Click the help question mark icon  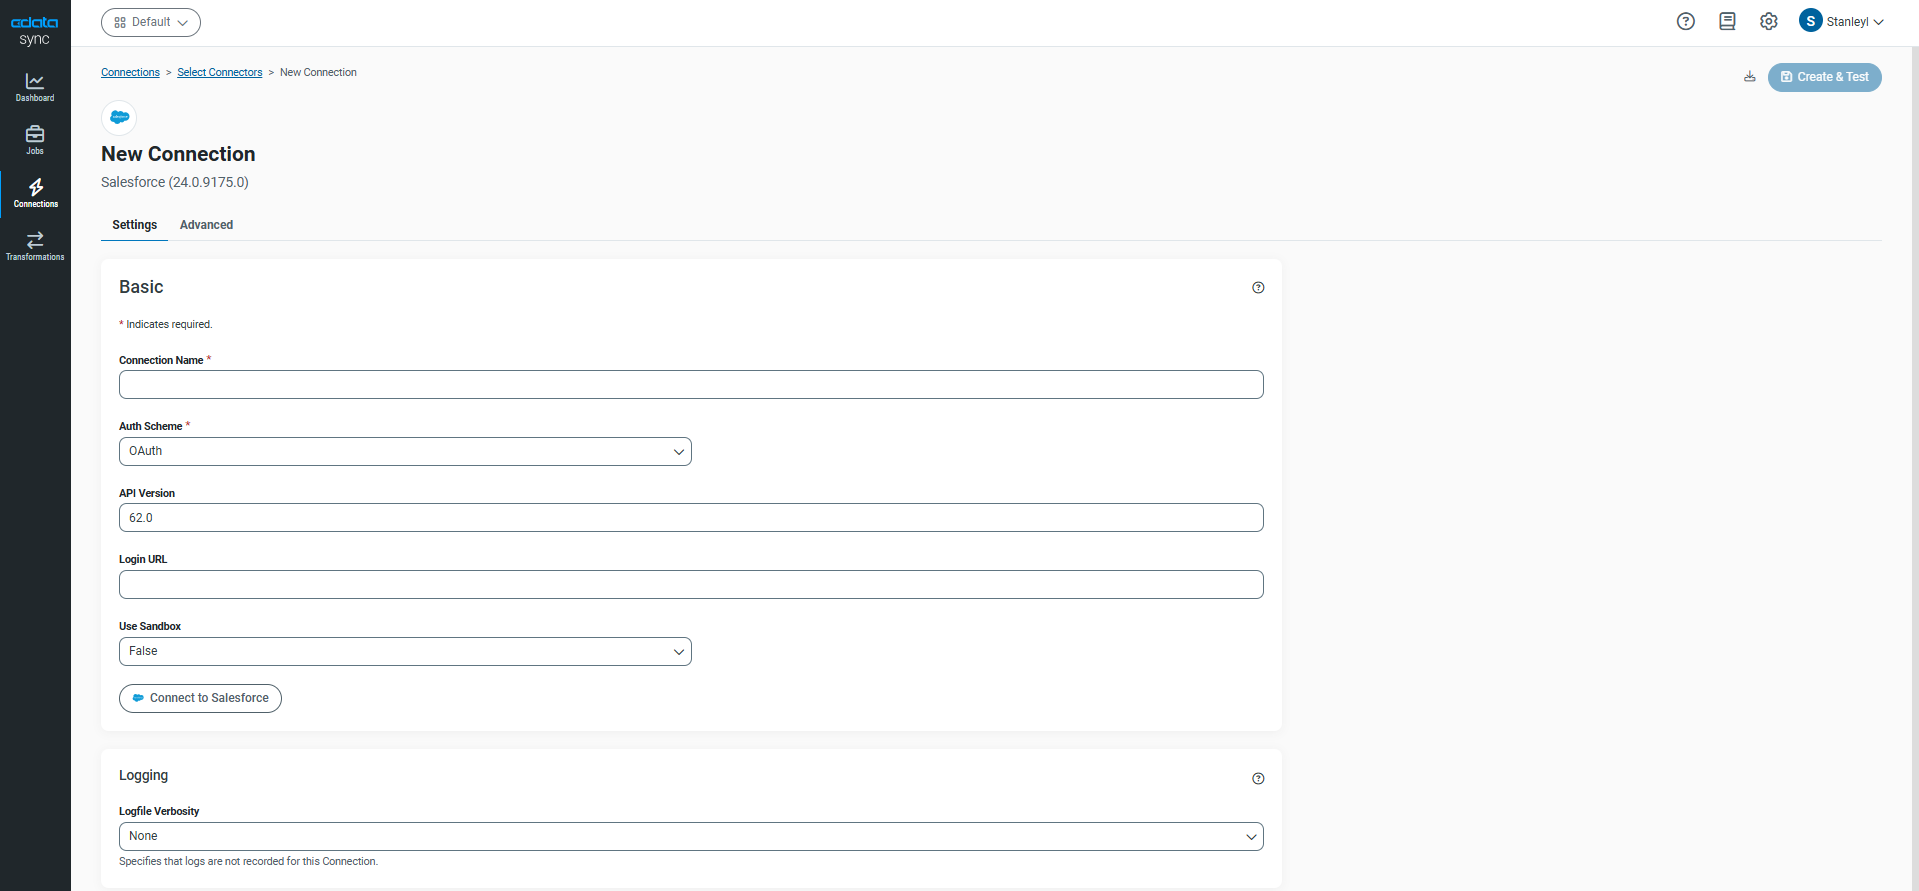pyautogui.click(x=1686, y=22)
